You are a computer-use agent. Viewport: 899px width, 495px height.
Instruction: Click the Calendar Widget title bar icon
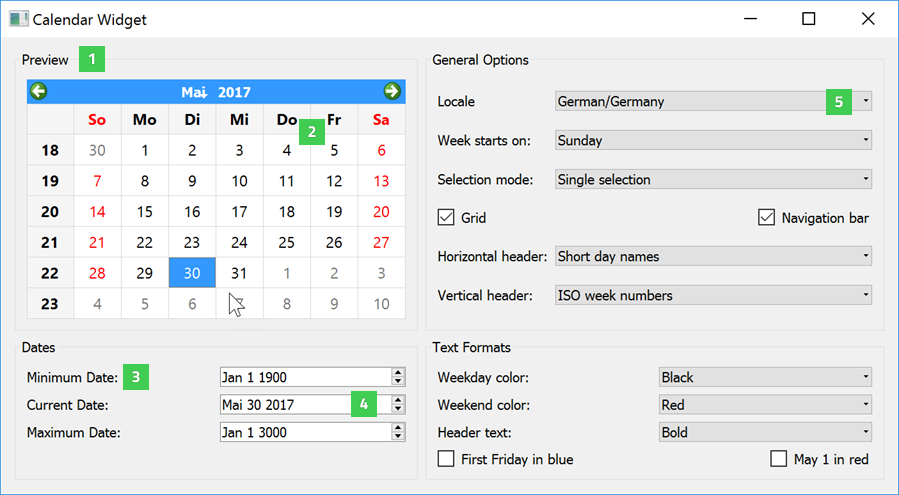(19, 19)
